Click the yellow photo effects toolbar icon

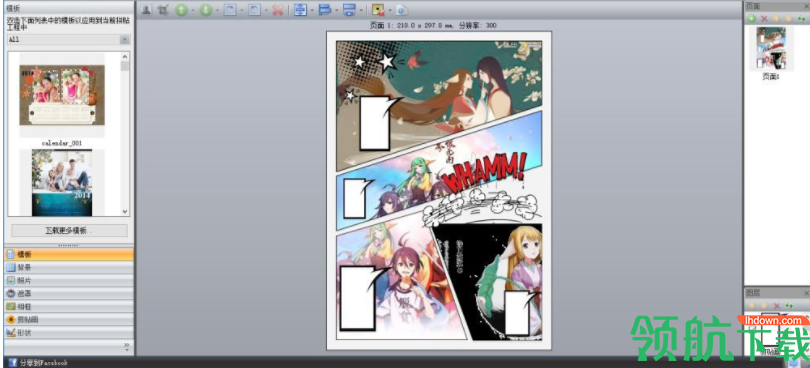click(378, 10)
